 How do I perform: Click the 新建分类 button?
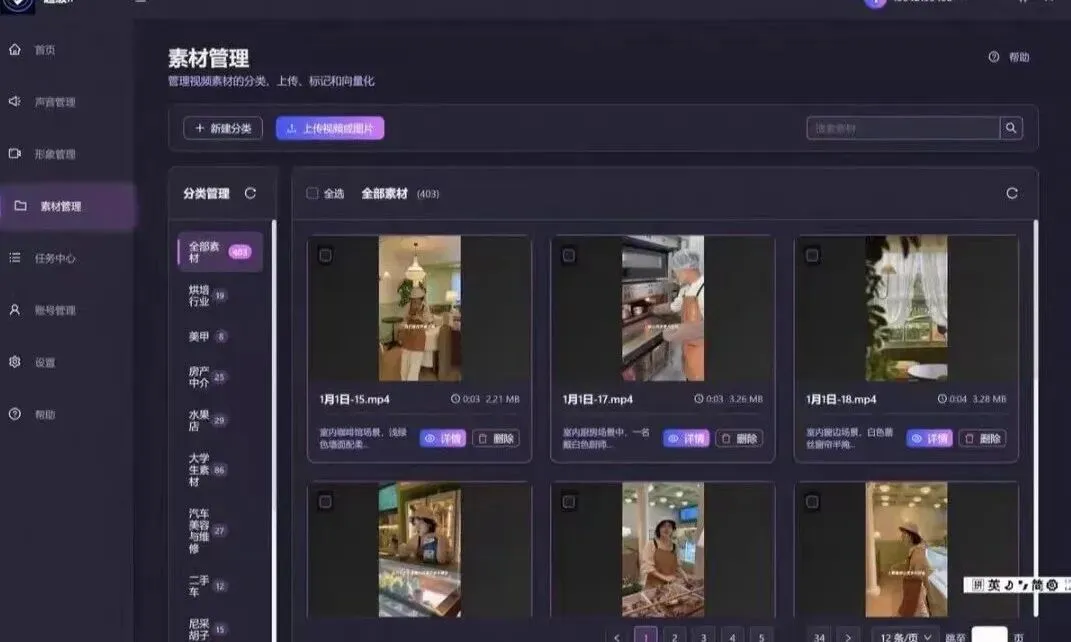point(223,128)
